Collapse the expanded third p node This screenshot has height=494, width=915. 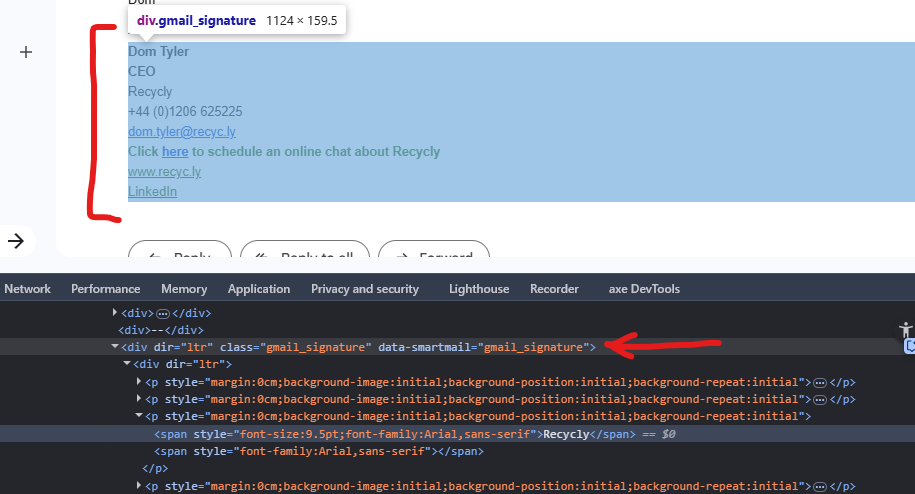pyautogui.click(x=138, y=416)
